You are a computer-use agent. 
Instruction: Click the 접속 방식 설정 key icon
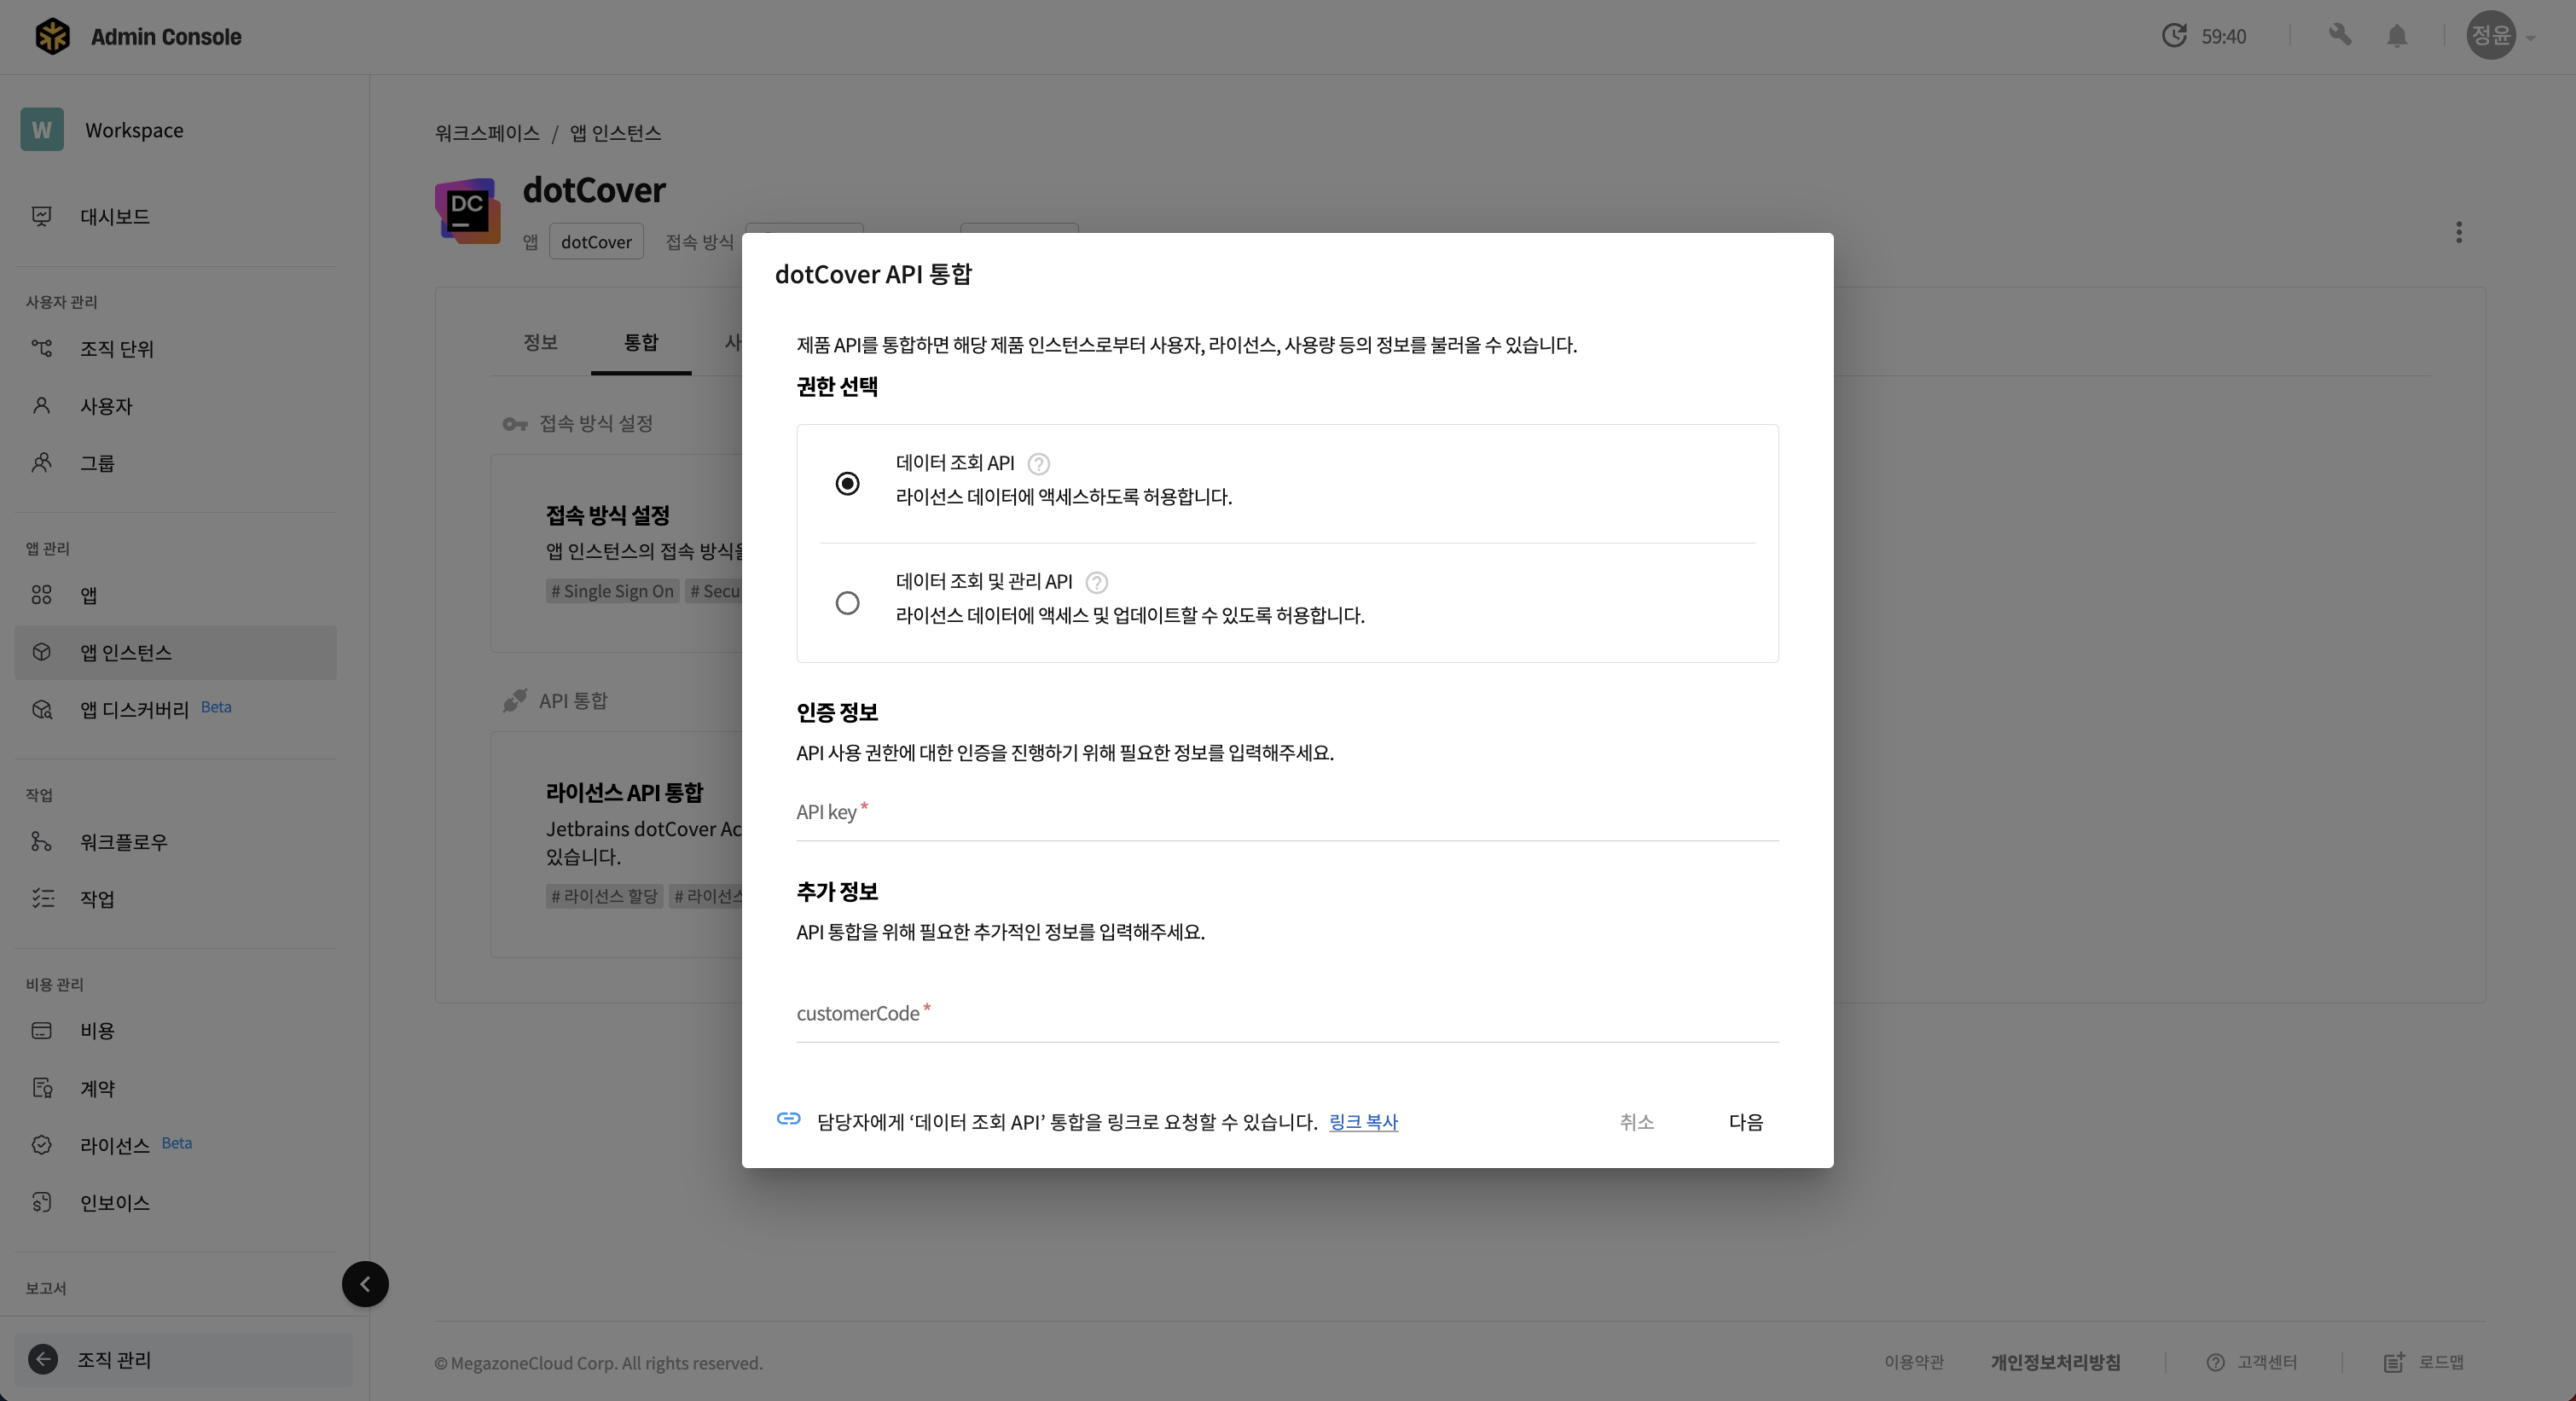(x=514, y=424)
